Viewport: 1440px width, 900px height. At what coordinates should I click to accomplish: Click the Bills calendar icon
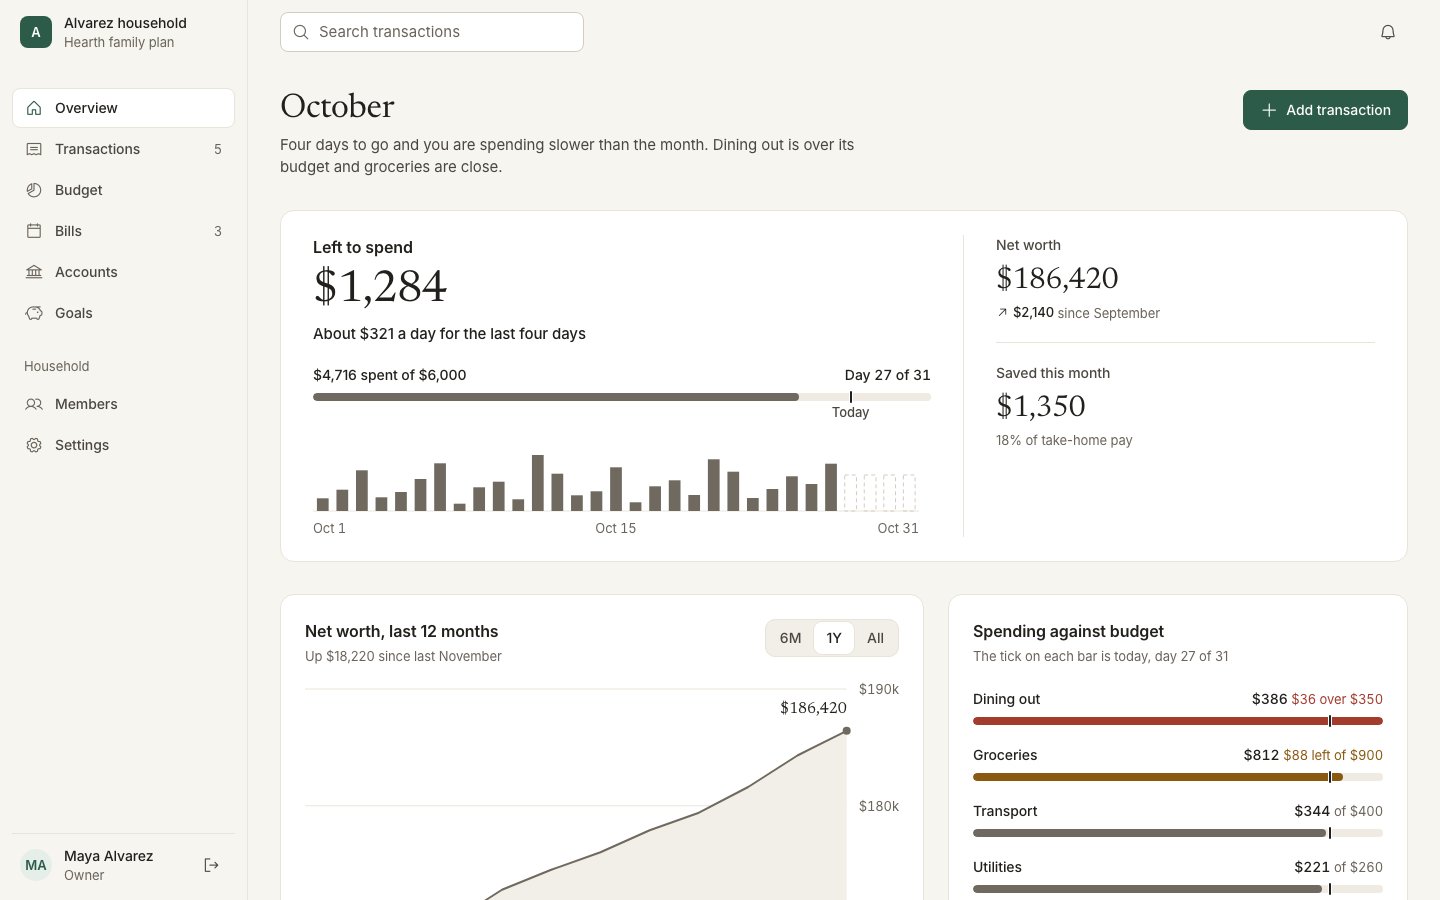(34, 231)
